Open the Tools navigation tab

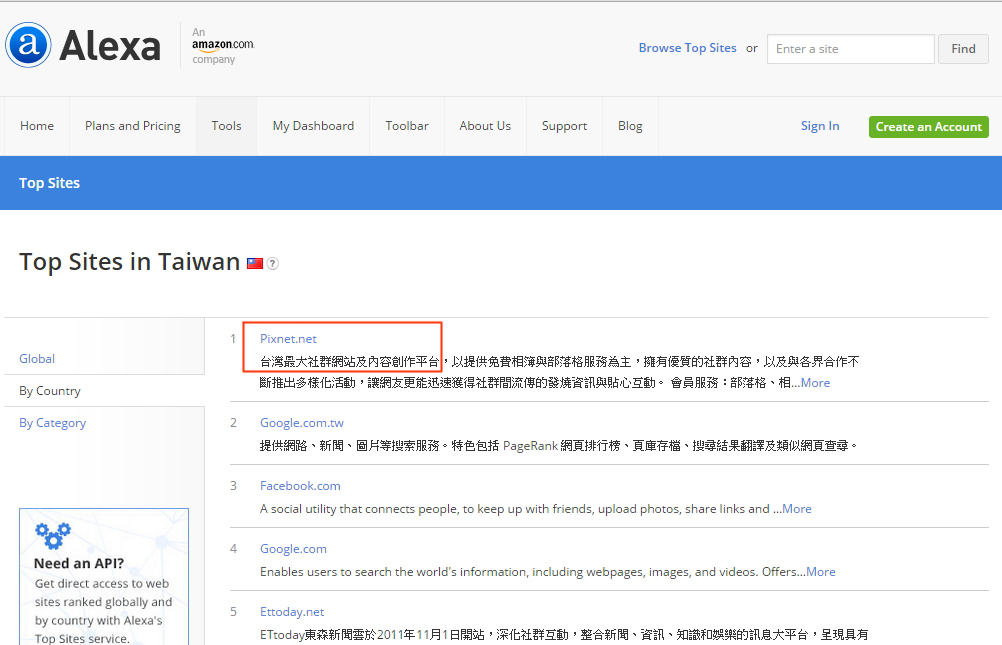pyautogui.click(x=226, y=126)
